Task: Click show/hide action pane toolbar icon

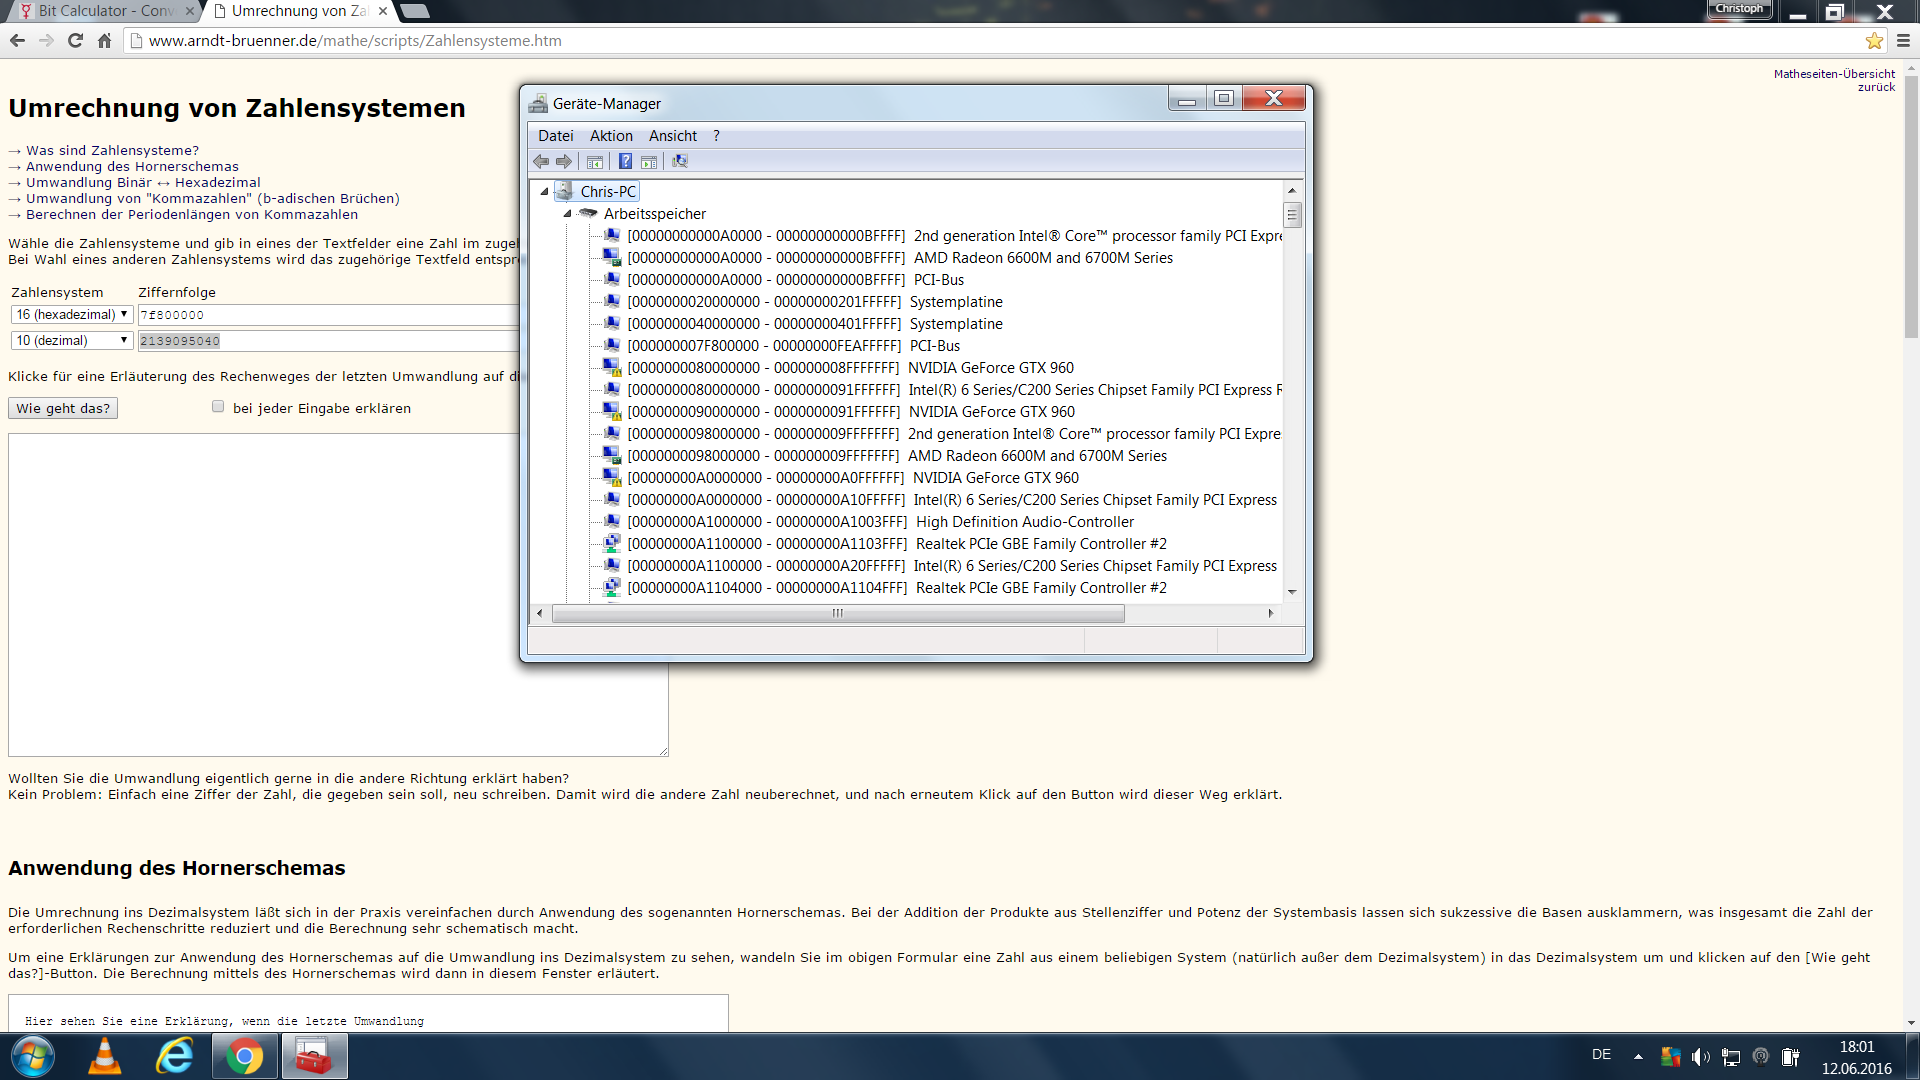Action: pyautogui.click(x=649, y=162)
